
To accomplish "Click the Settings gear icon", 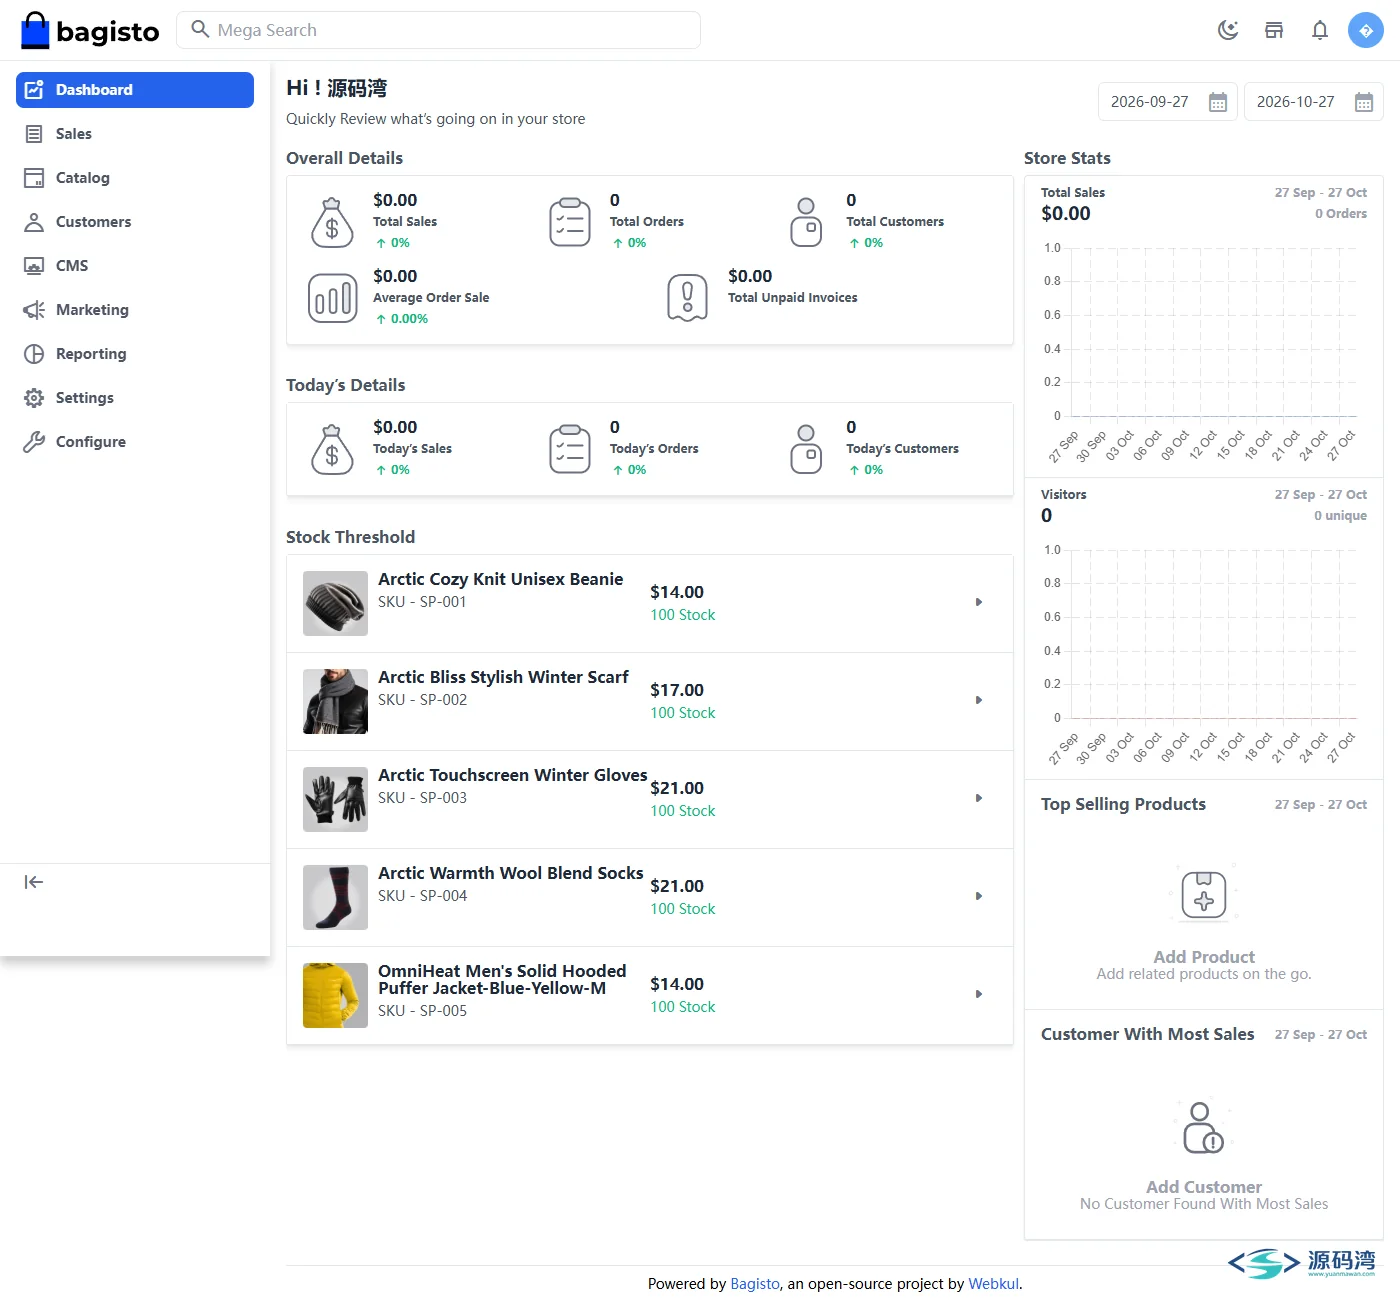I will click(34, 398).
